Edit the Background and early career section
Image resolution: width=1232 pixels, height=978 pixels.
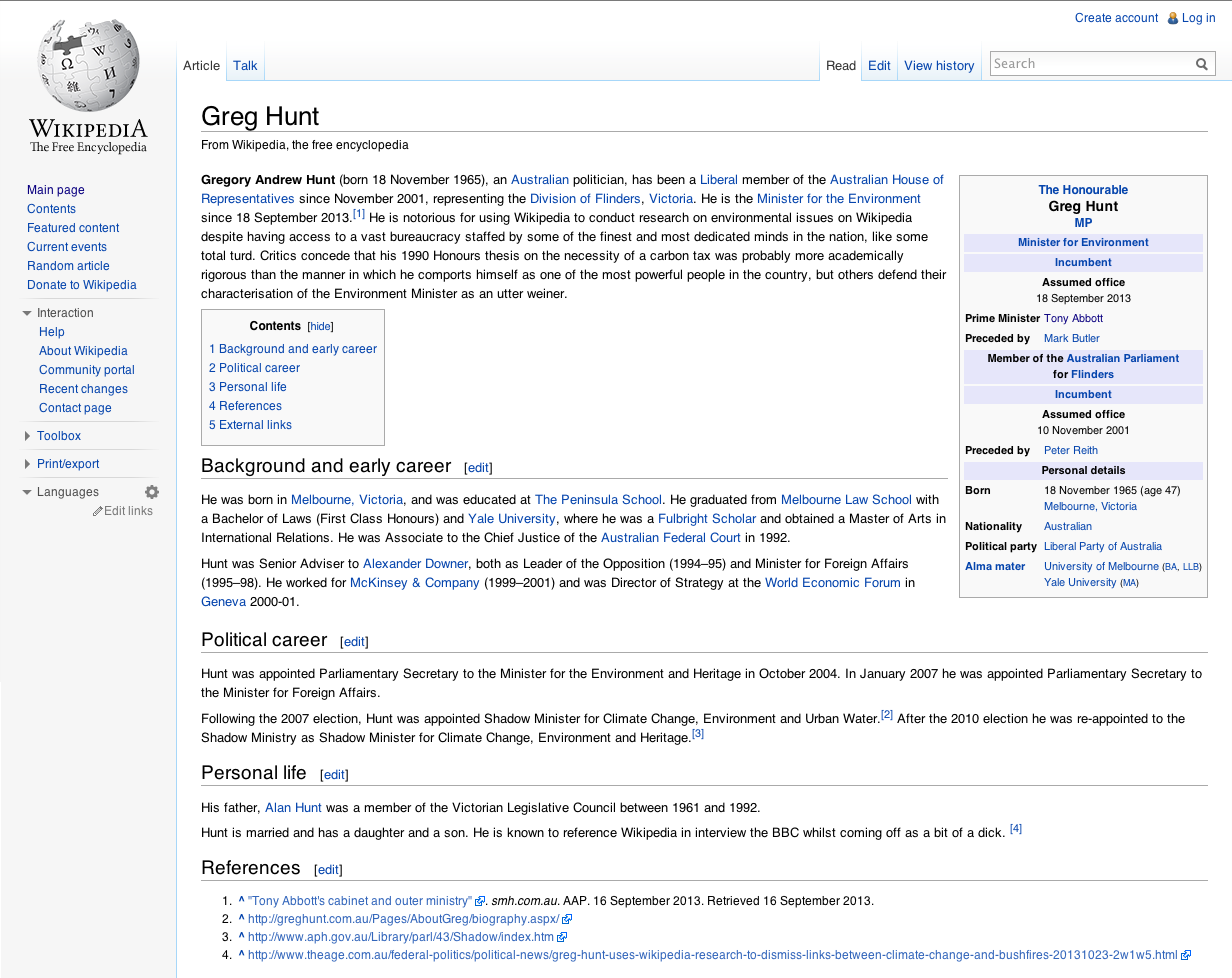point(479,468)
